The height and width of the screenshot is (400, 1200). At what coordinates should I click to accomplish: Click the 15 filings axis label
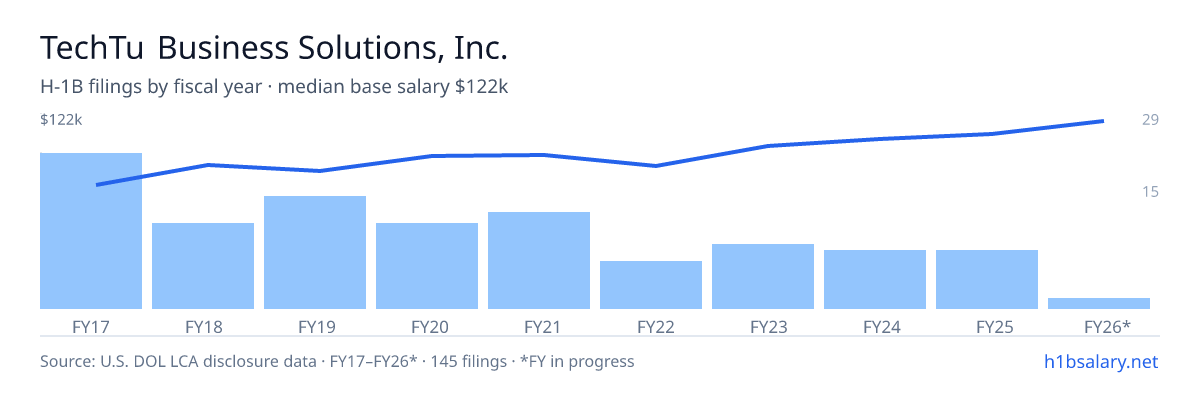tap(1150, 191)
